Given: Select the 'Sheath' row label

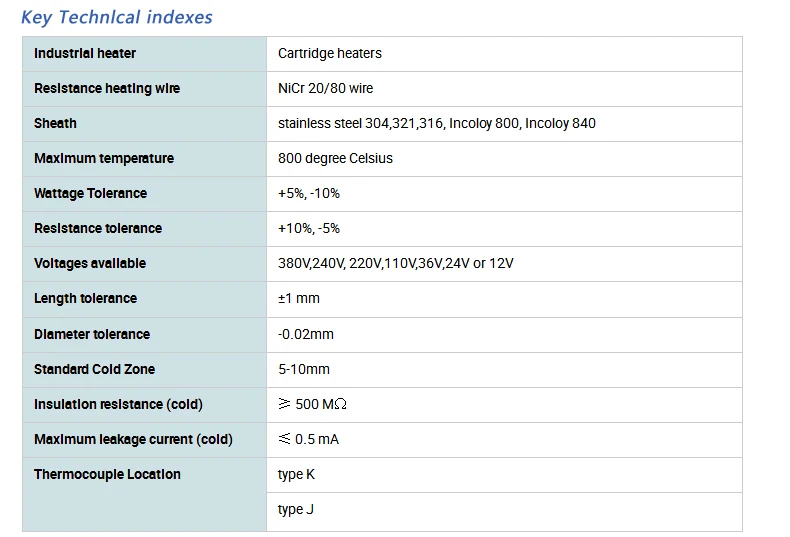Looking at the screenshot, I should click(x=55, y=123).
